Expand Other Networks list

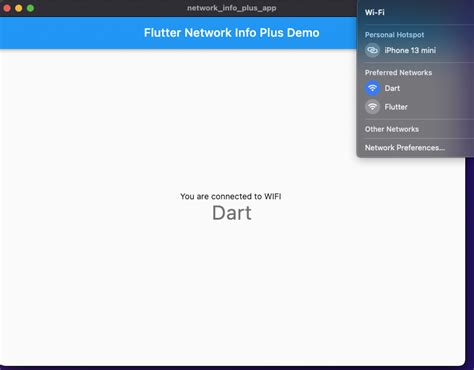pyautogui.click(x=392, y=129)
